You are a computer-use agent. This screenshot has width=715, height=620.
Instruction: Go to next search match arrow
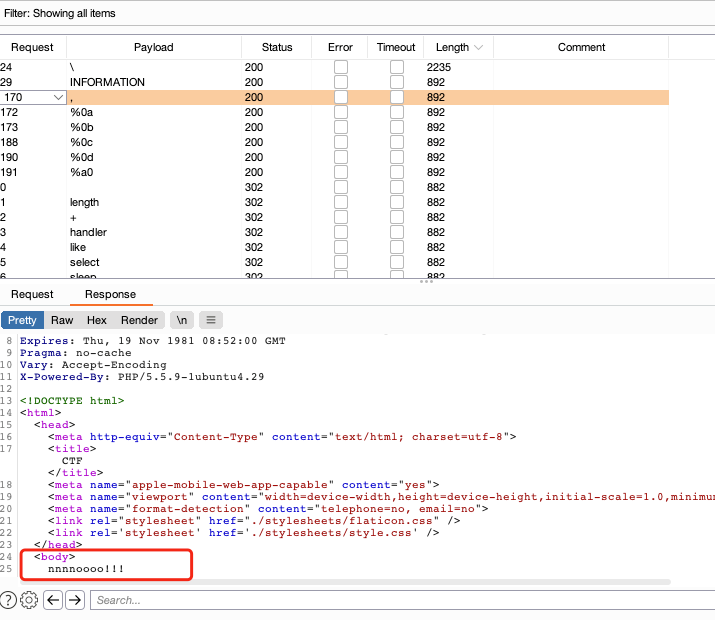click(x=73, y=600)
